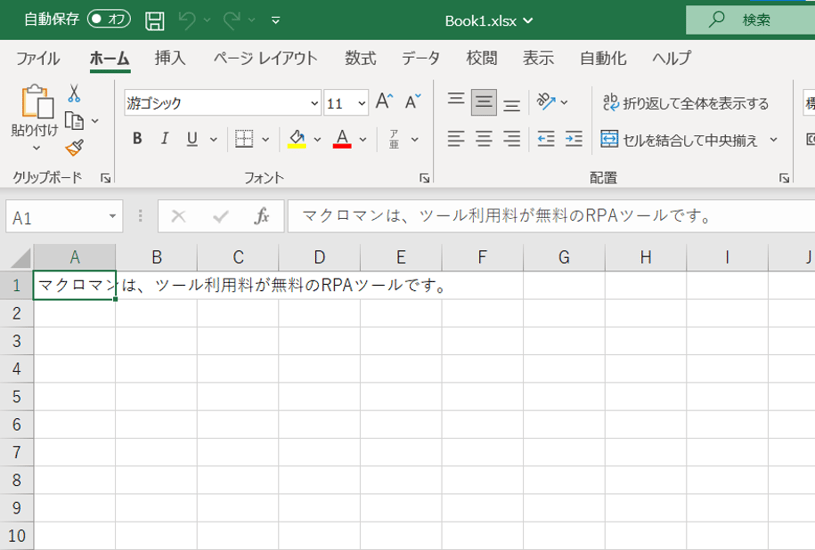
Task: Open the データ tab
Action: 420,58
